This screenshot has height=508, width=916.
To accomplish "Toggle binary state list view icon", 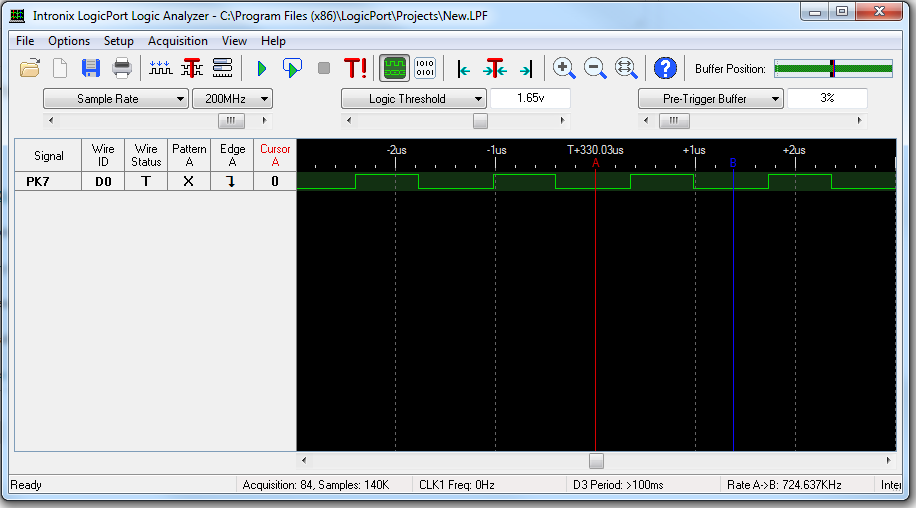I will point(425,68).
